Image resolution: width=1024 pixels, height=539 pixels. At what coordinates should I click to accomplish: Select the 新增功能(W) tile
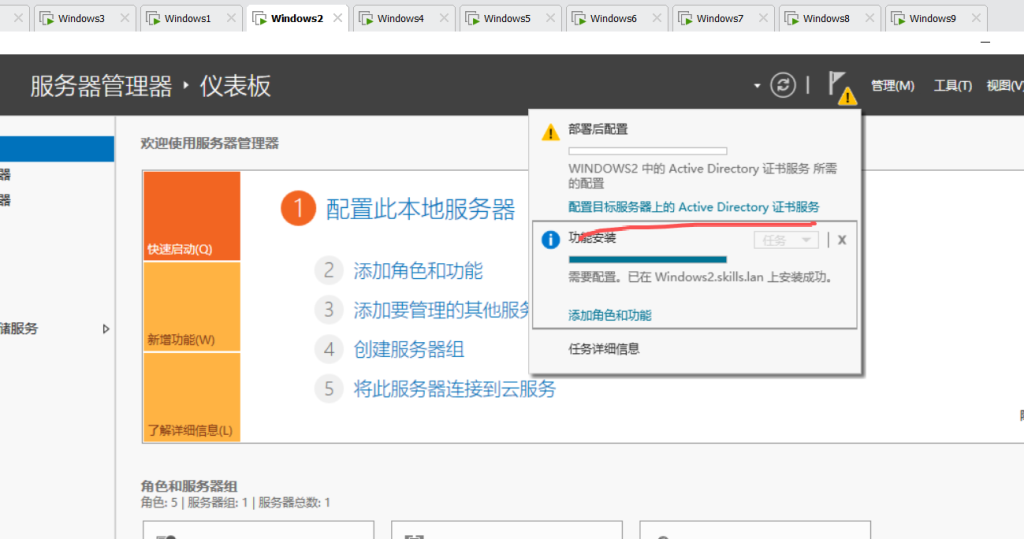(191, 307)
